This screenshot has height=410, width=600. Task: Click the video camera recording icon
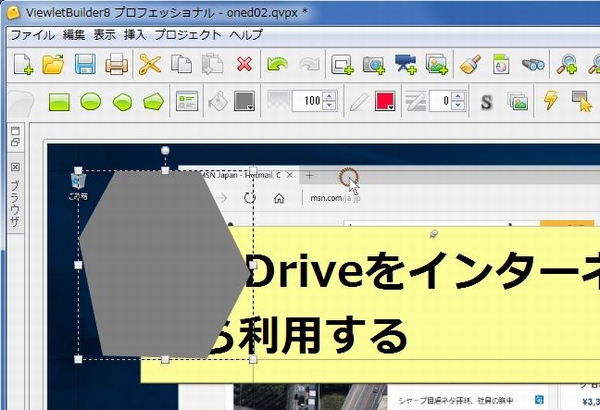405,65
